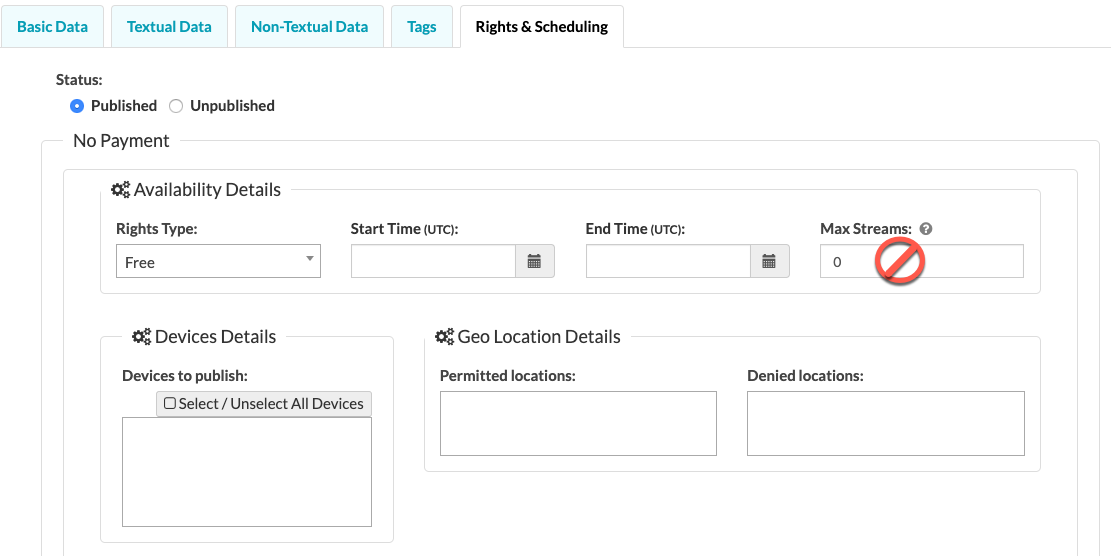Click the Rights Type label
The width and height of the screenshot is (1111, 556).
[157, 229]
